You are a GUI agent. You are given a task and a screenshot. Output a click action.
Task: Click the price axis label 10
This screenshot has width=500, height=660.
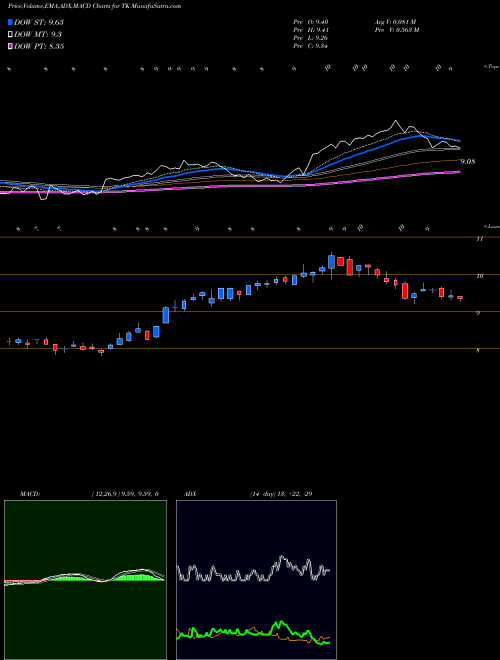[x=479, y=276]
